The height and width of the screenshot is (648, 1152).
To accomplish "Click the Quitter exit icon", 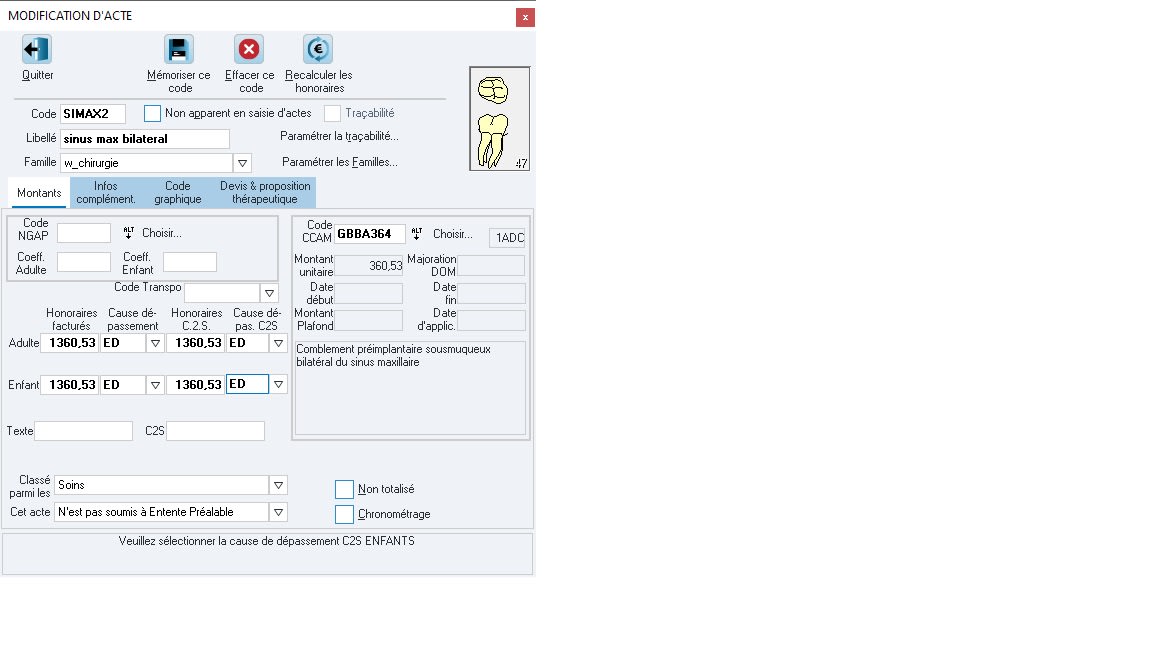I will tap(37, 50).
